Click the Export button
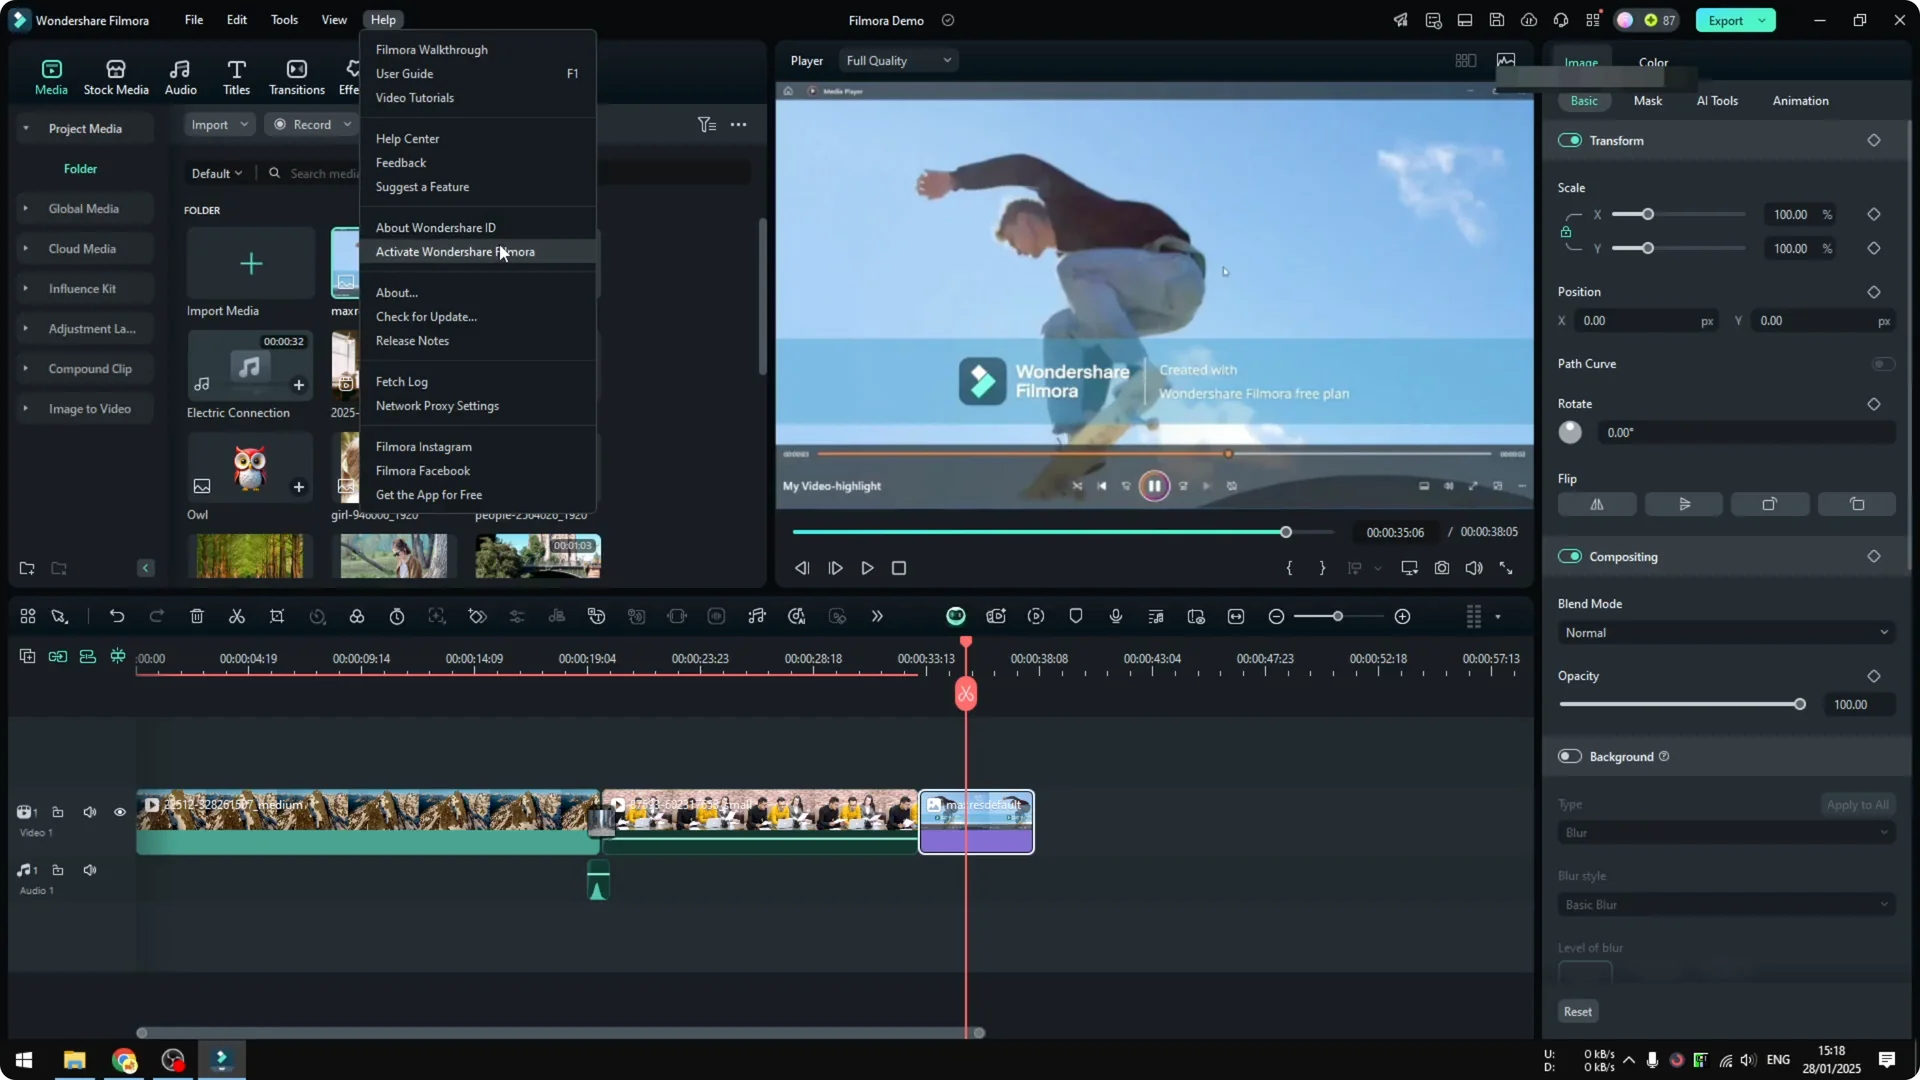The height and width of the screenshot is (1080, 1920). click(x=1726, y=20)
